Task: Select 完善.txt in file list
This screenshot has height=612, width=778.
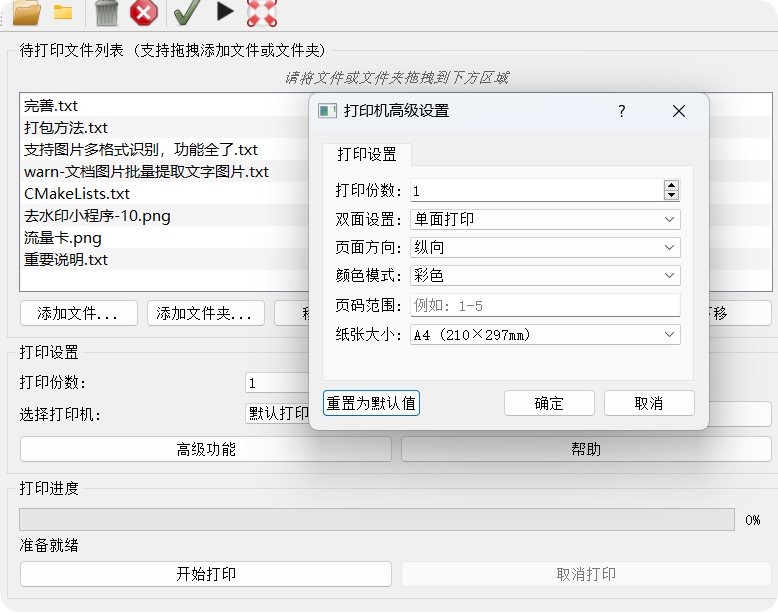Action: [166, 105]
